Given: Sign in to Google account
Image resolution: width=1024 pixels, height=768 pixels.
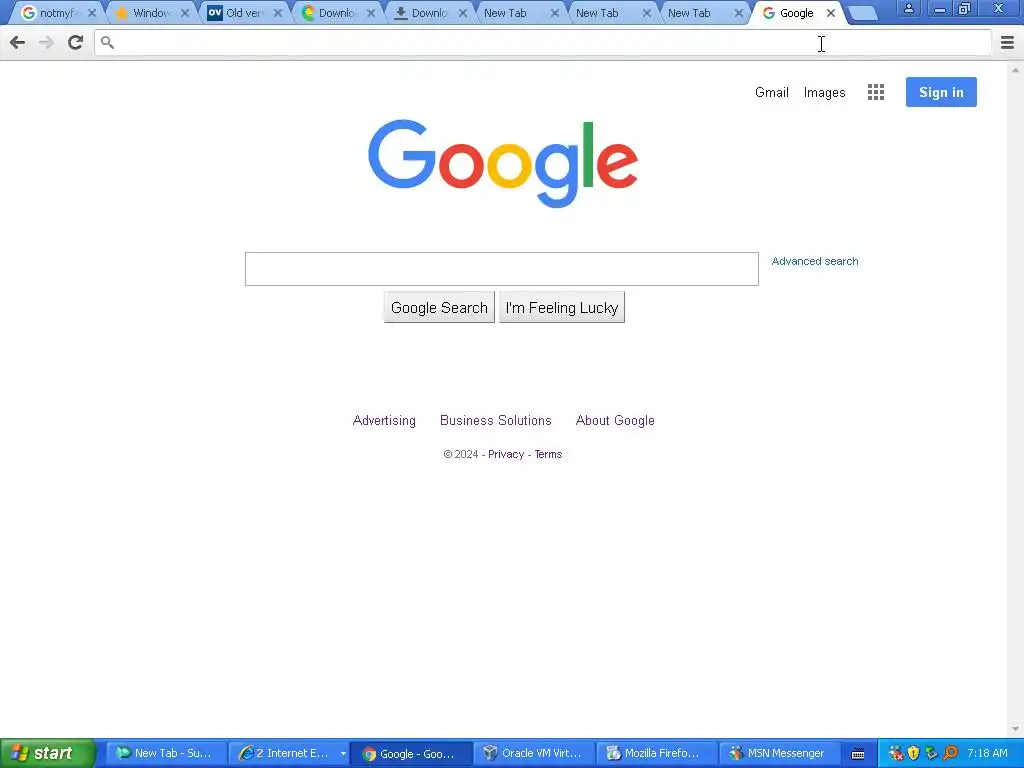Looking at the screenshot, I should point(941,92).
